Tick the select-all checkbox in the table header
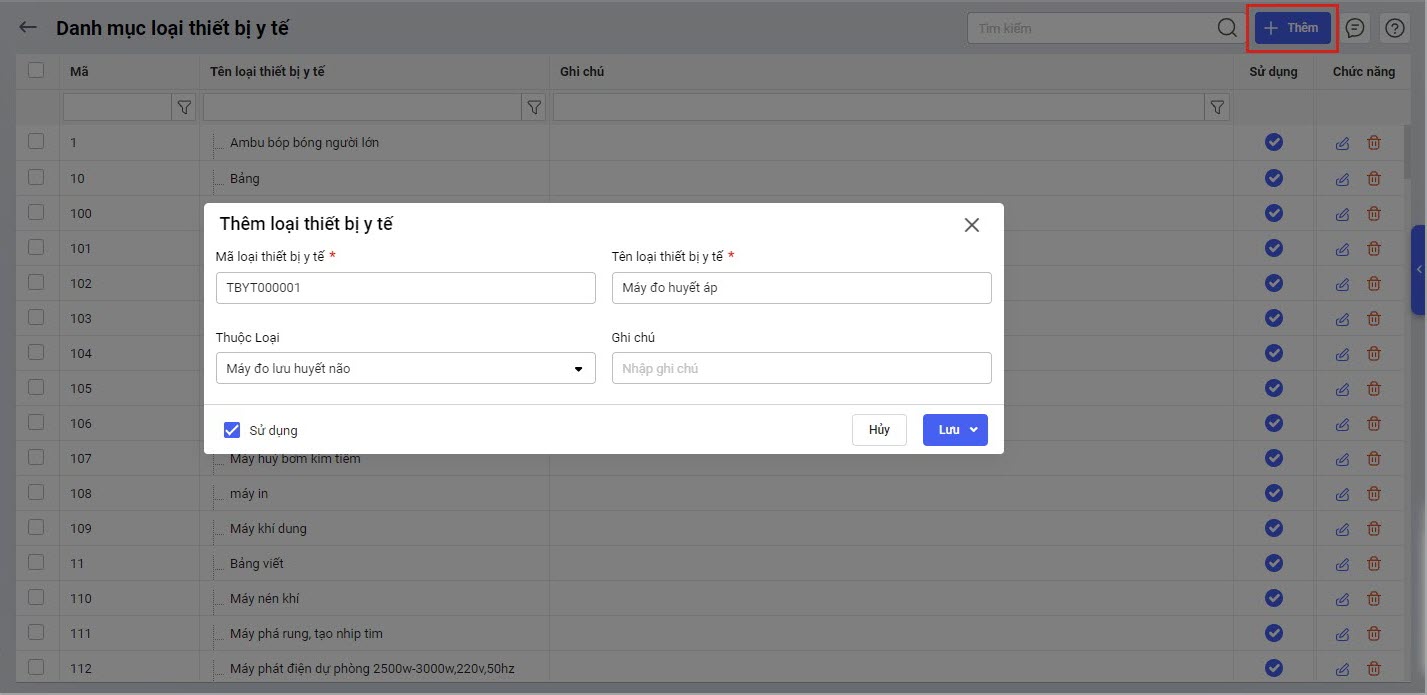Image resolution: width=1427 pixels, height=695 pixels. click(x=36, y=71)
